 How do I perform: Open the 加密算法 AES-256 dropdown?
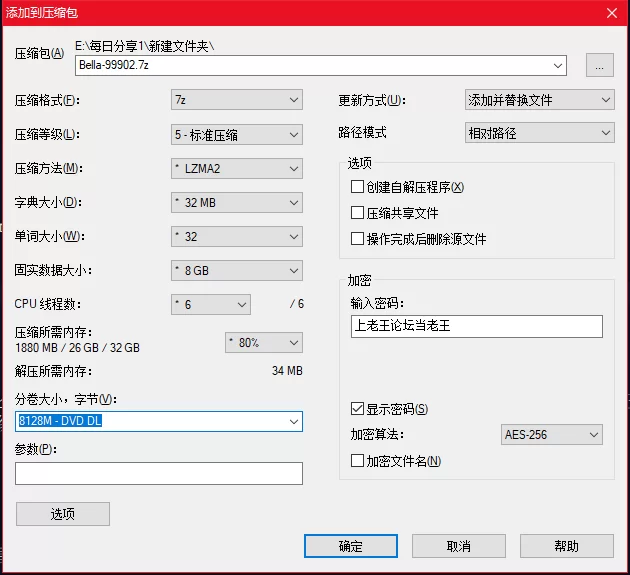(552, 434)
